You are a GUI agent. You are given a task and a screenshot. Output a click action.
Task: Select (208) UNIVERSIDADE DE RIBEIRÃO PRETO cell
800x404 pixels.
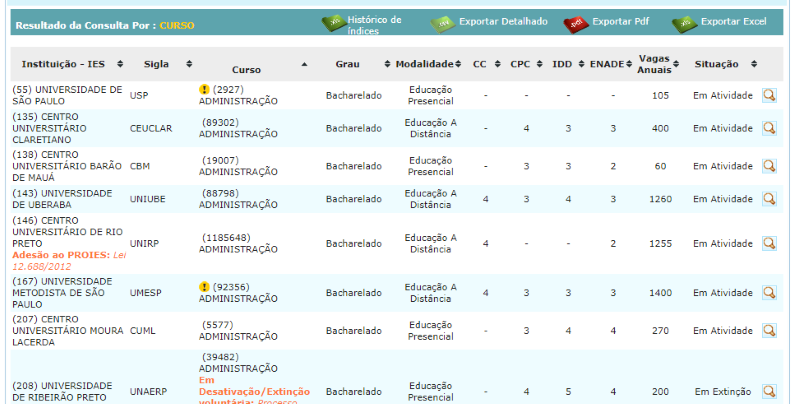click(x=62, y=391)
